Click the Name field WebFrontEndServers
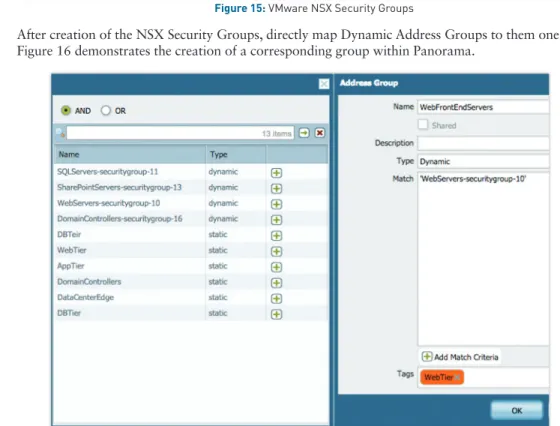Image resolution: width=560 pixels, height=426 pixels. point(483,107)
